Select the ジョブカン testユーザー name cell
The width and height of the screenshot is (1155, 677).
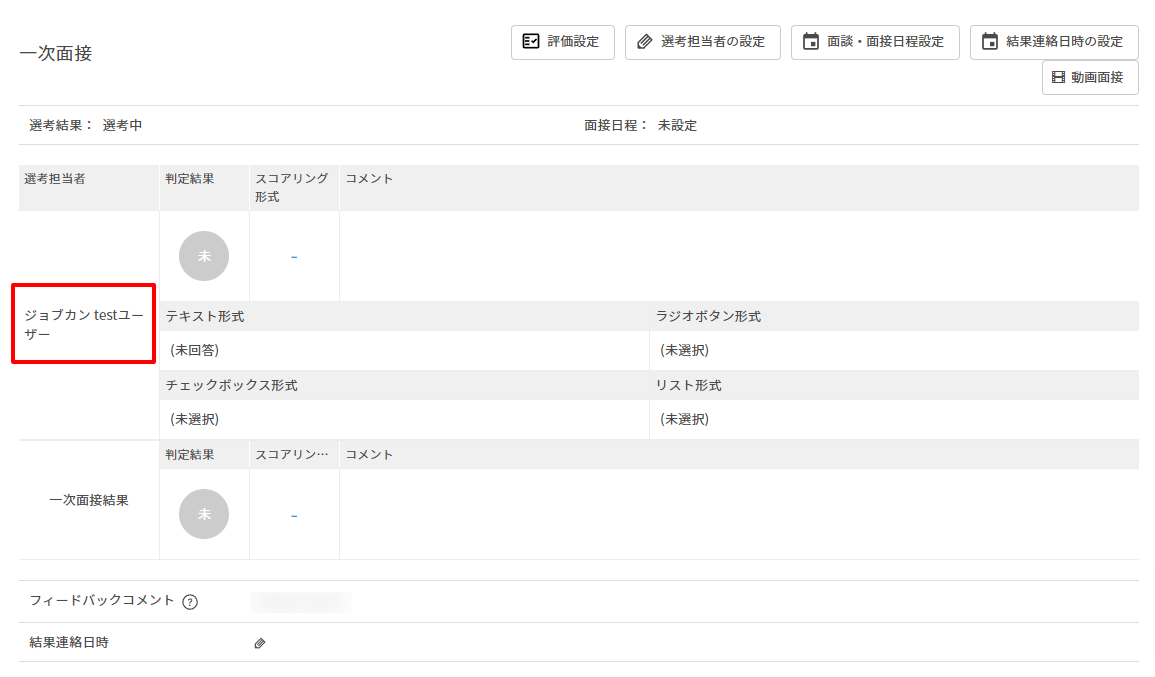[x=83, y=324]
